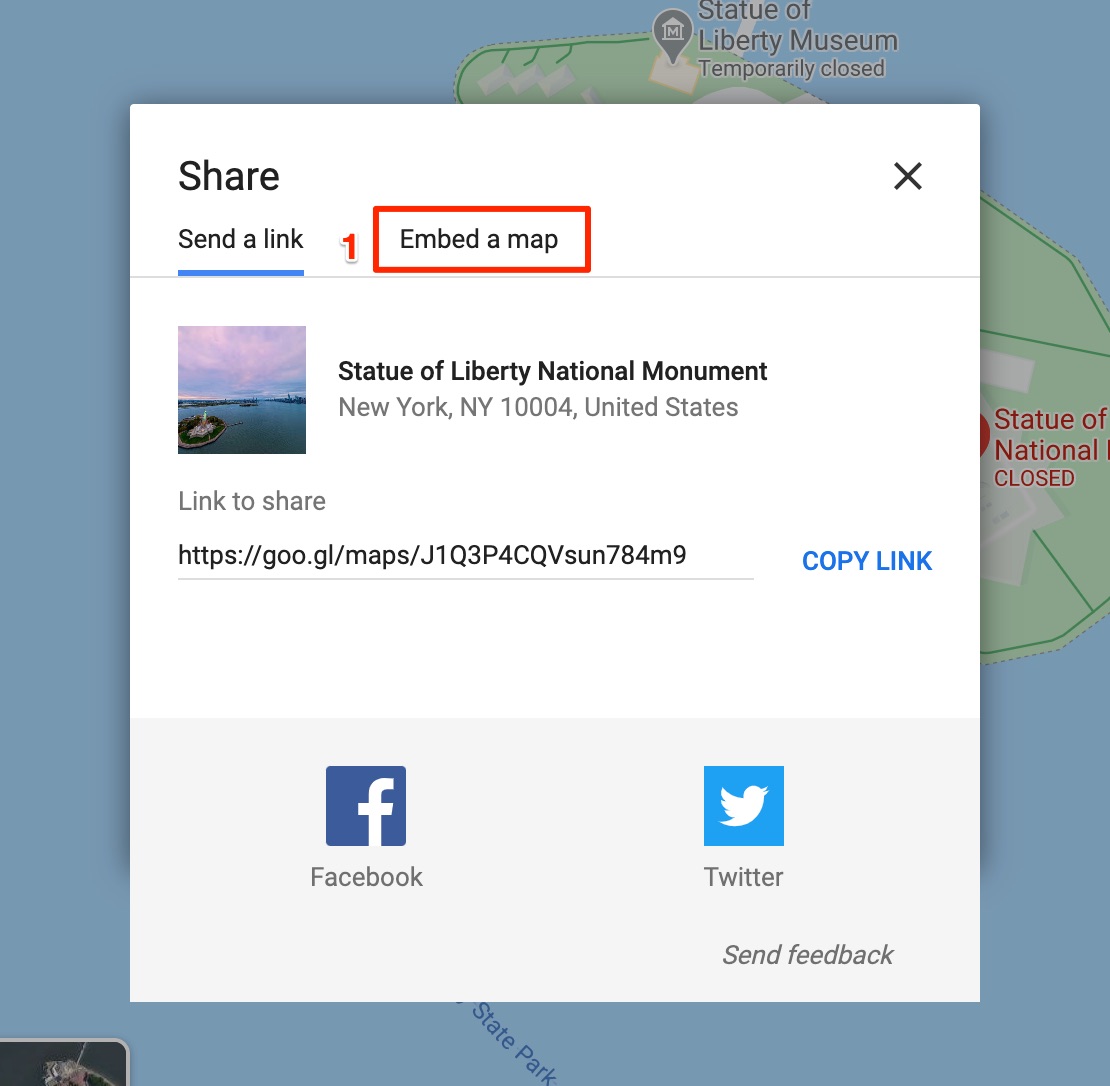
Task: Click the New York NY 10004 address text
Action: (x=538, y=407)
